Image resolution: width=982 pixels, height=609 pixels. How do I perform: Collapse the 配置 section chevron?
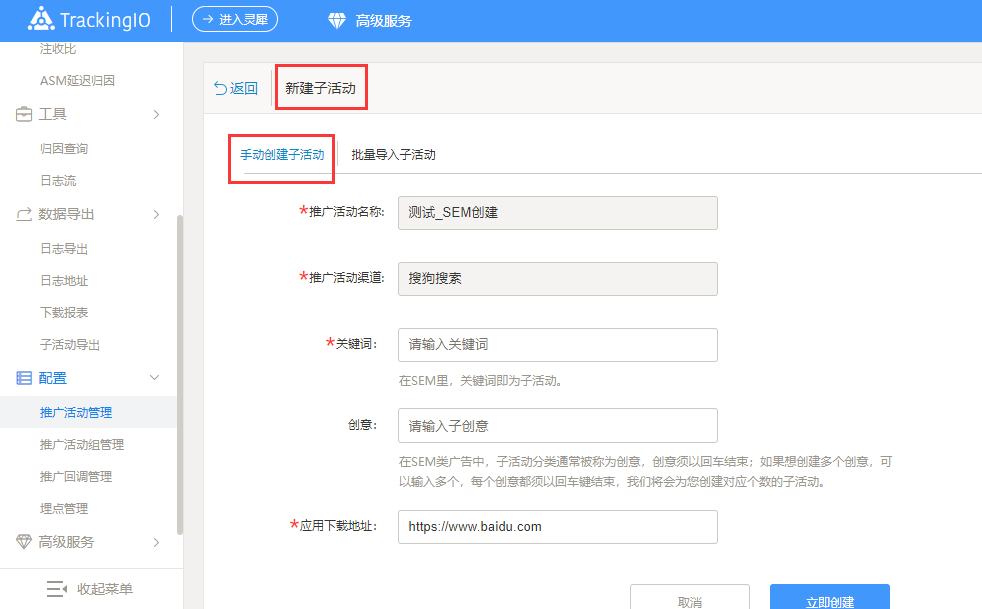point(154,378)
